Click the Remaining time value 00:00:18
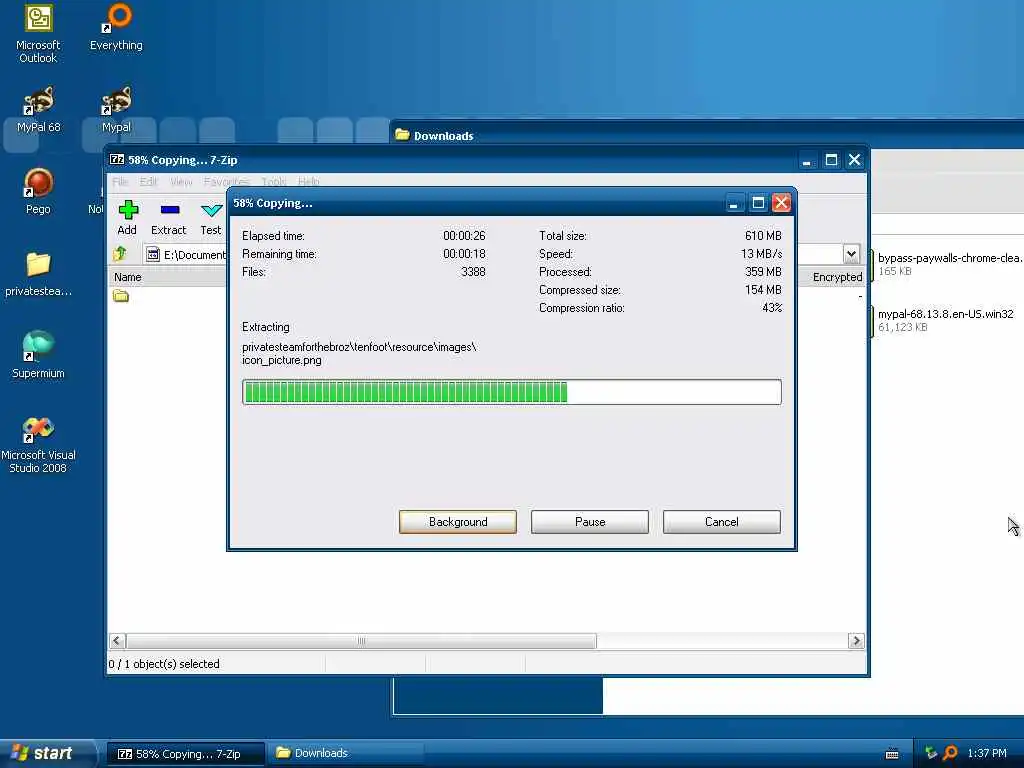 pyautogui.click(x=464, y=253)
